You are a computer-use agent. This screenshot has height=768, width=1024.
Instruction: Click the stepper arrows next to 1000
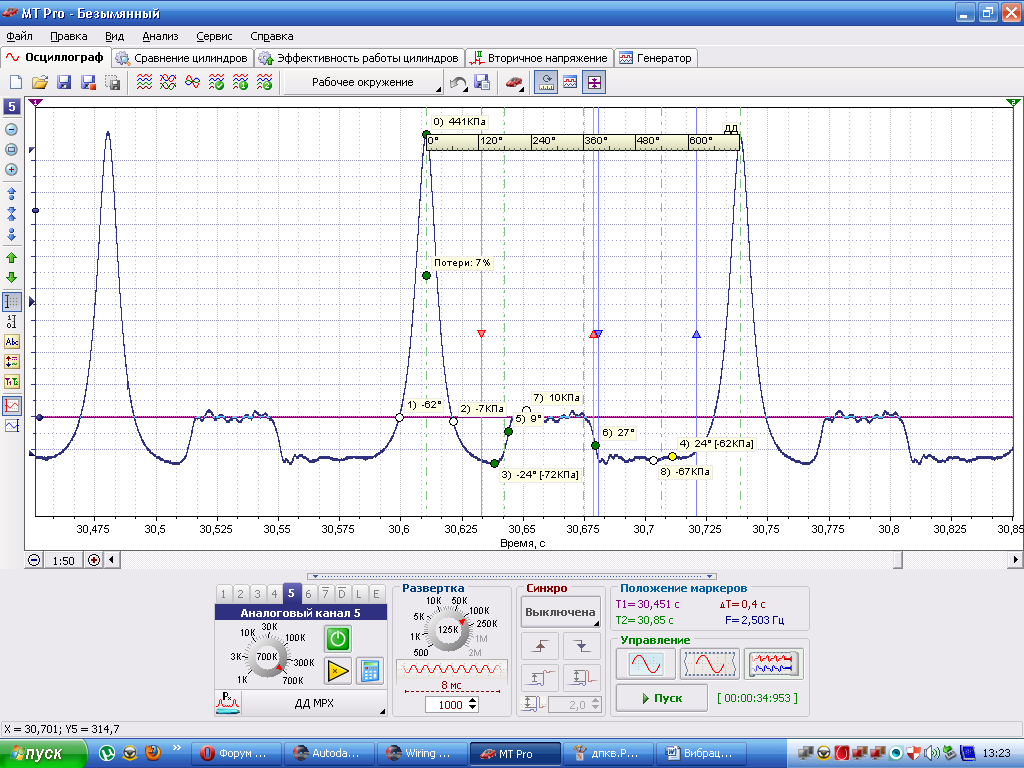(x=473, y=705)
